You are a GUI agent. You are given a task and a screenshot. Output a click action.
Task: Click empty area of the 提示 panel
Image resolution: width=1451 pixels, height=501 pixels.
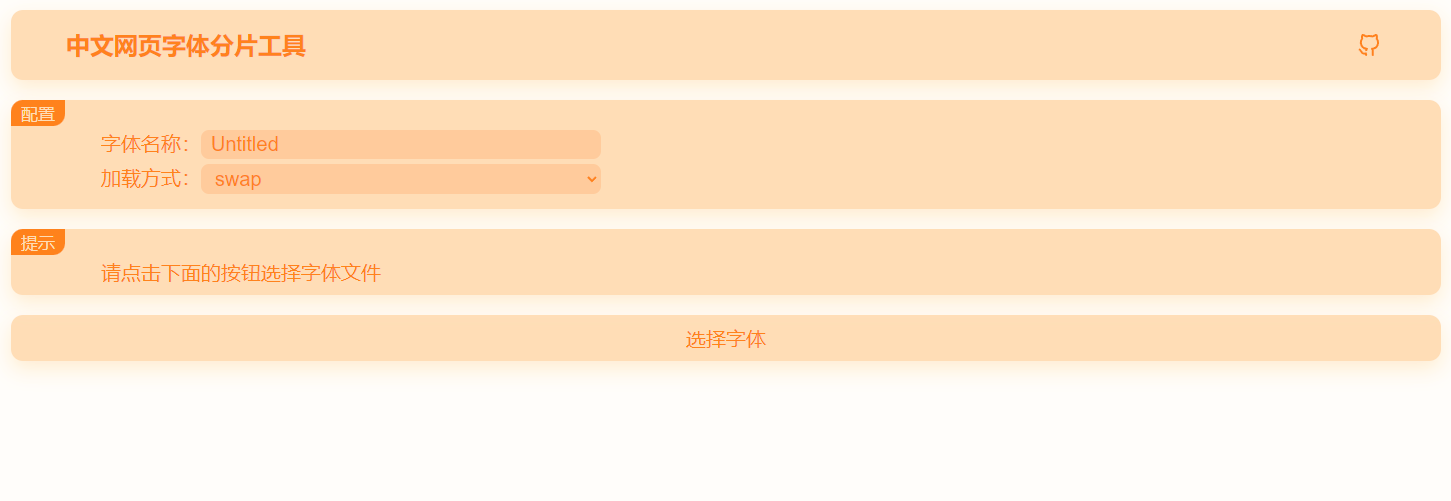pyautogui.click(x=900, y=263)
